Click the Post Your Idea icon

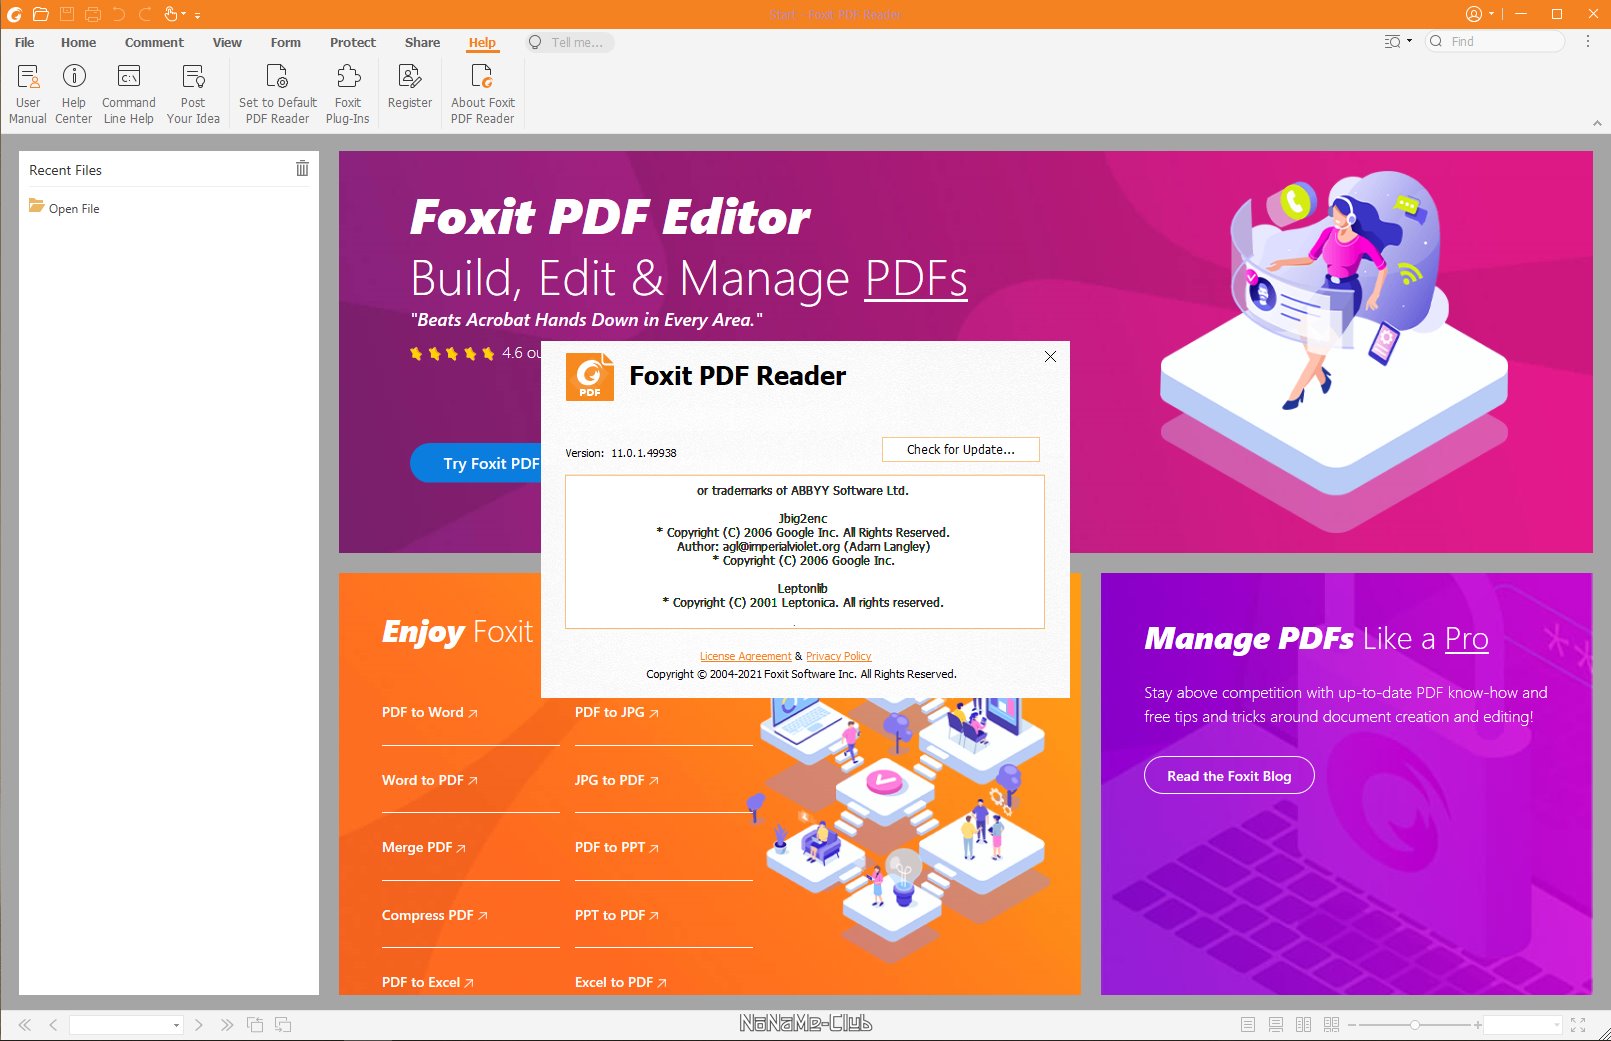click(x=193, y=94)
